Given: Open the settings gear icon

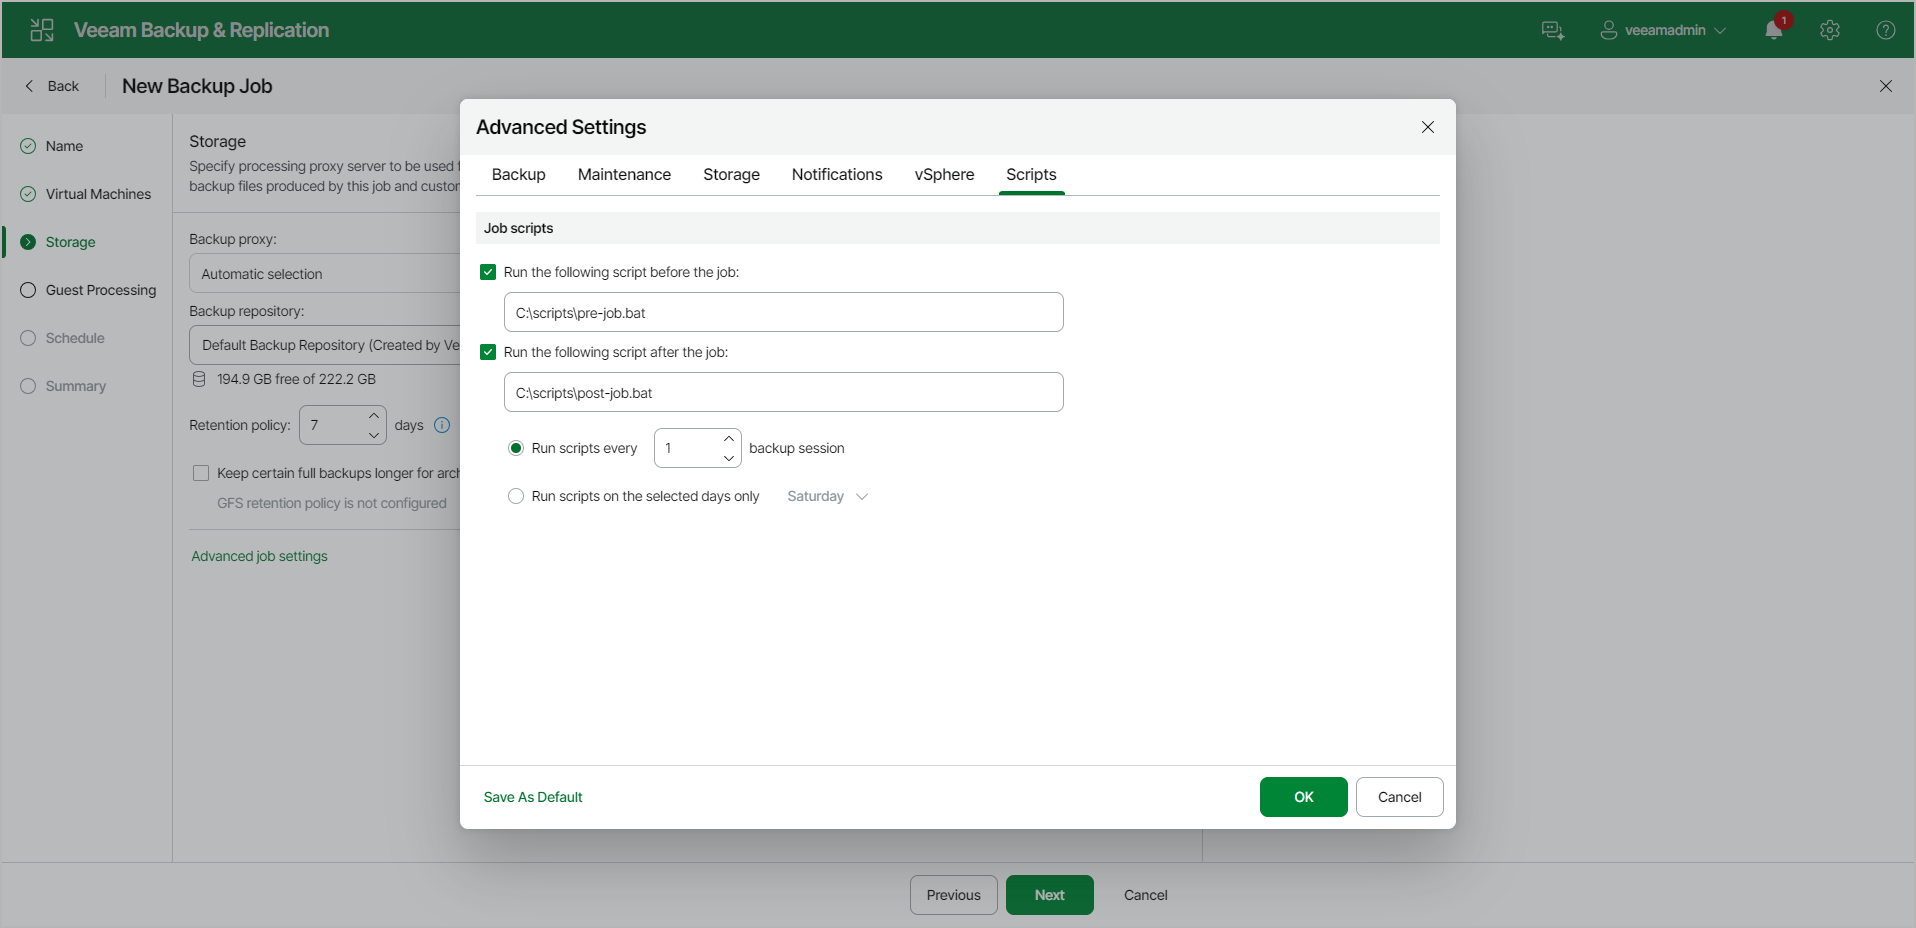Looking at the screenshot, I should point(1830,30).
